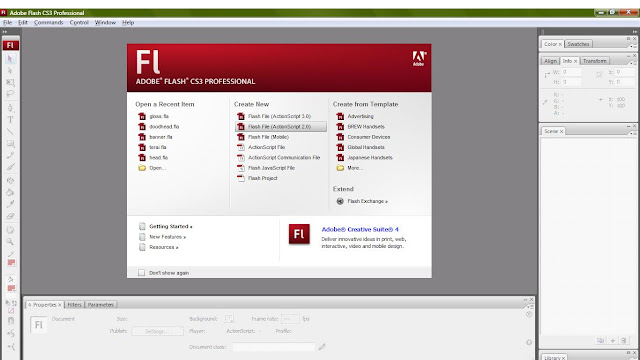Click the Publish Settings button
Viewport: 640px width, 360px height.
(x=158, y=331)
